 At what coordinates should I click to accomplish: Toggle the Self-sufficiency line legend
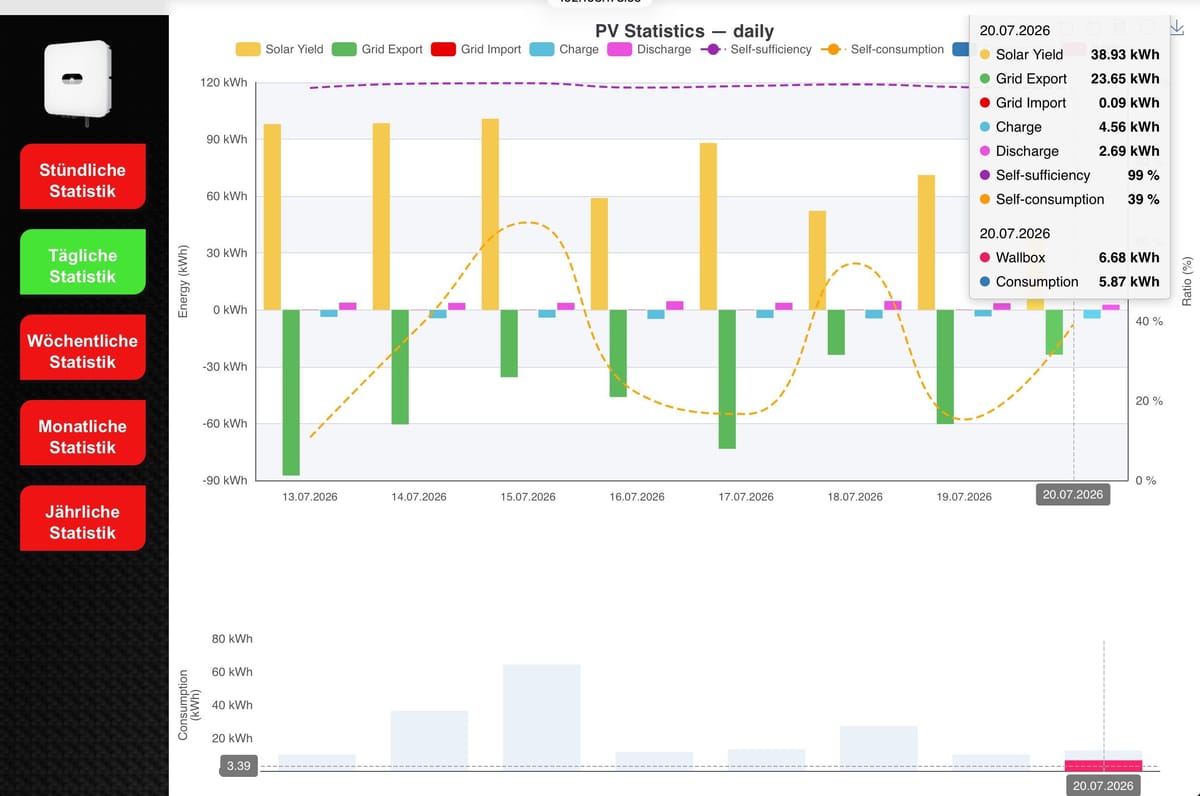[x=755, y=49]
